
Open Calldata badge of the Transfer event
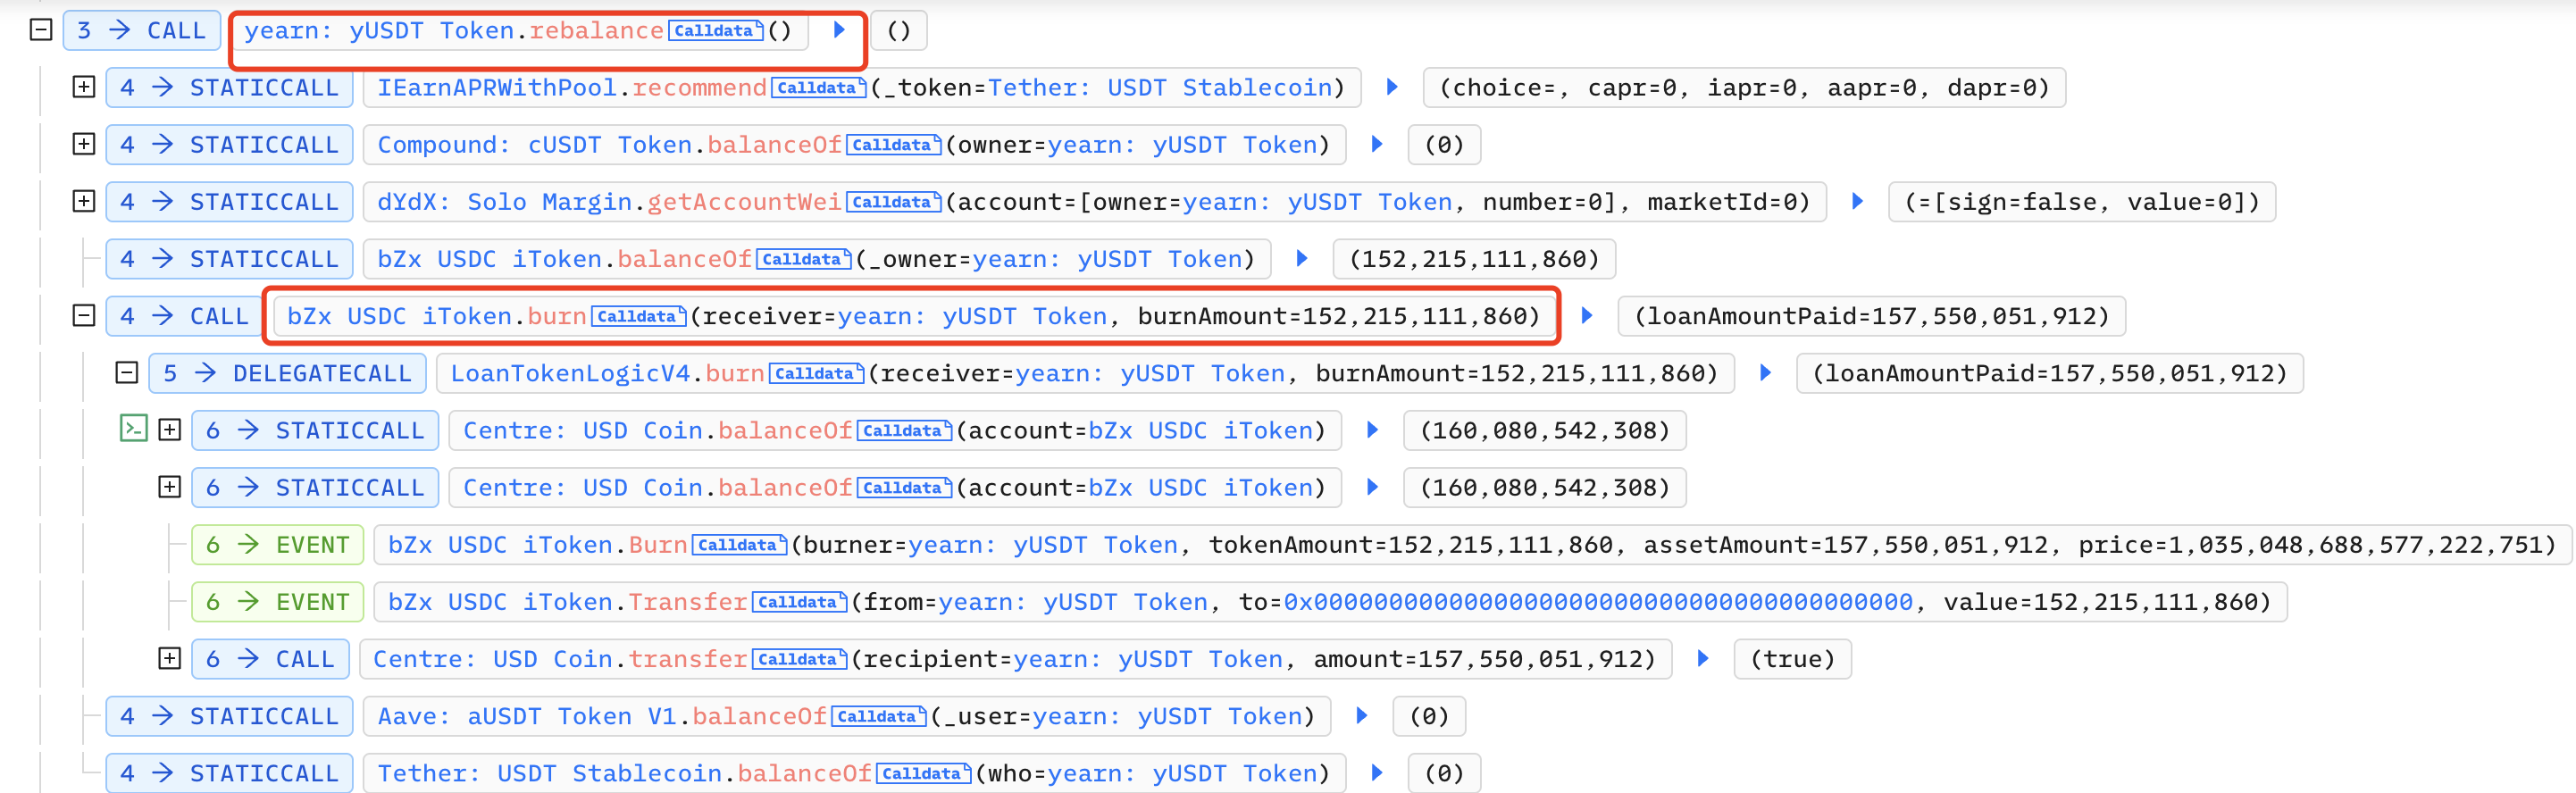[800, 602]
